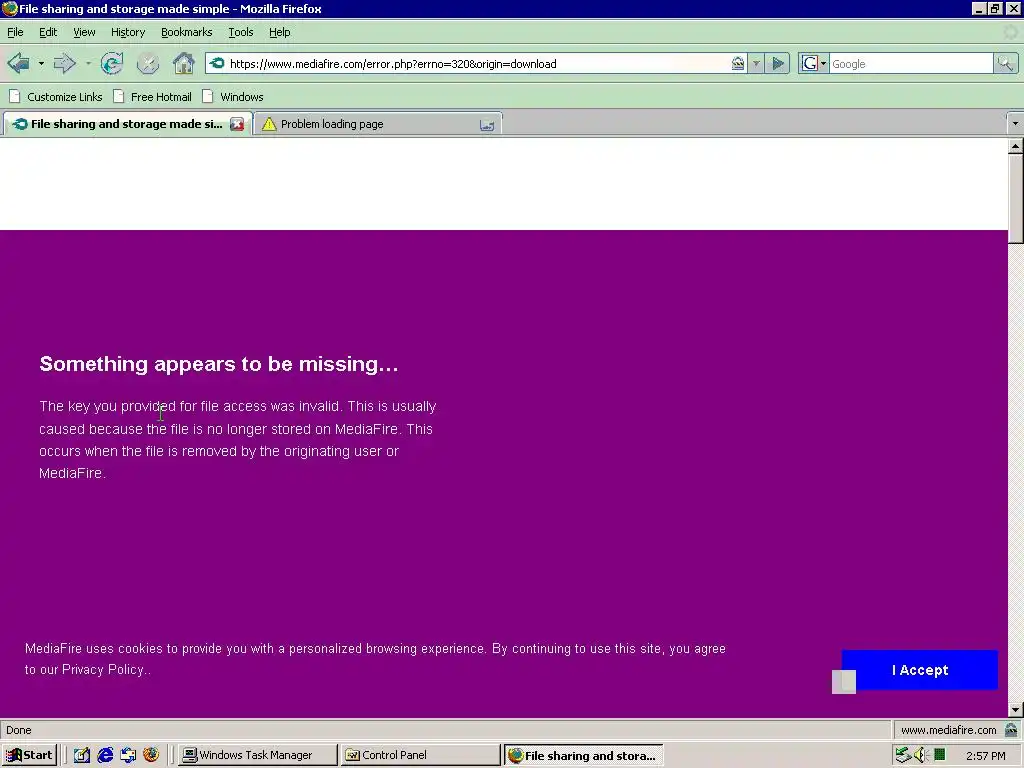Go to the Home page
This screenshot has height=768, width=1024.
click(x=184, y=63)
